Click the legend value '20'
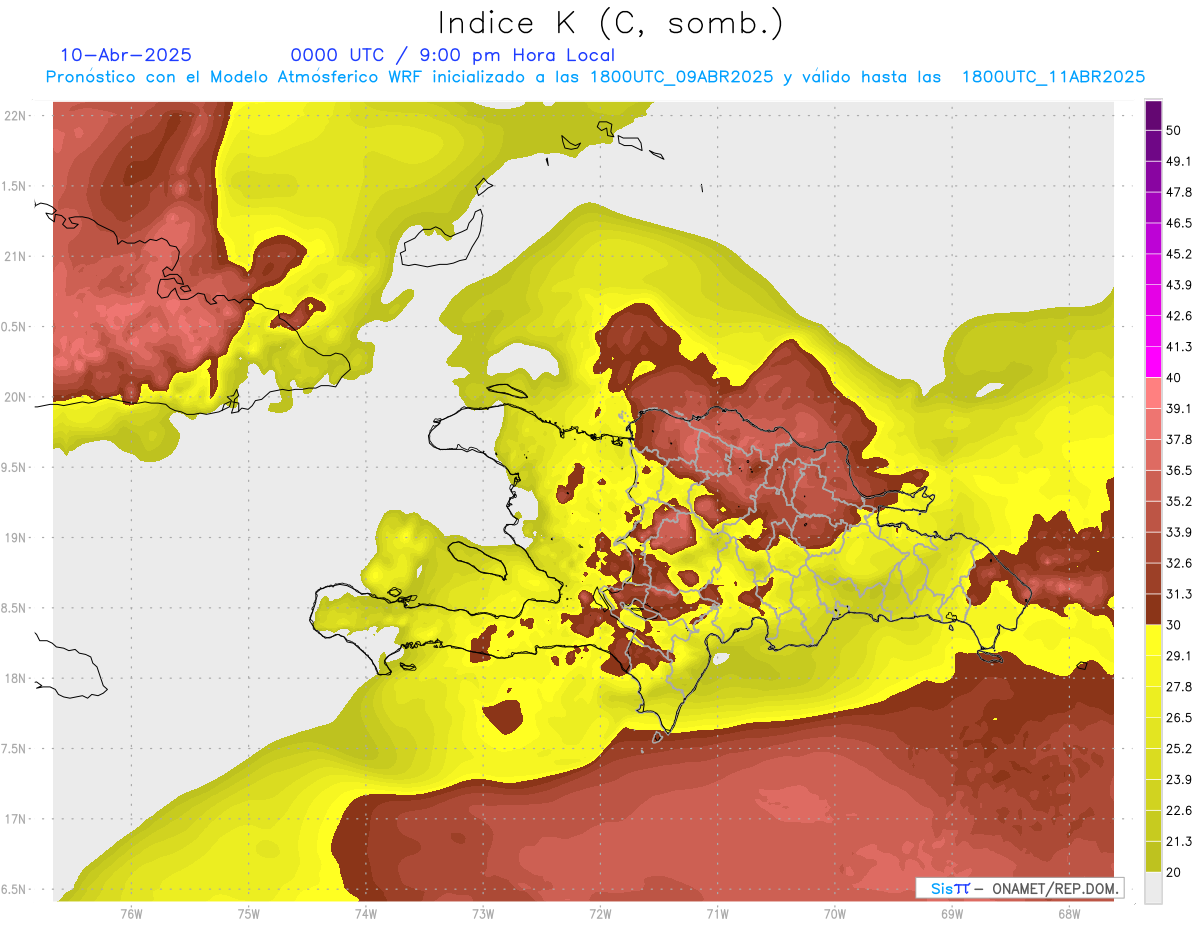 click(1174, 873)
